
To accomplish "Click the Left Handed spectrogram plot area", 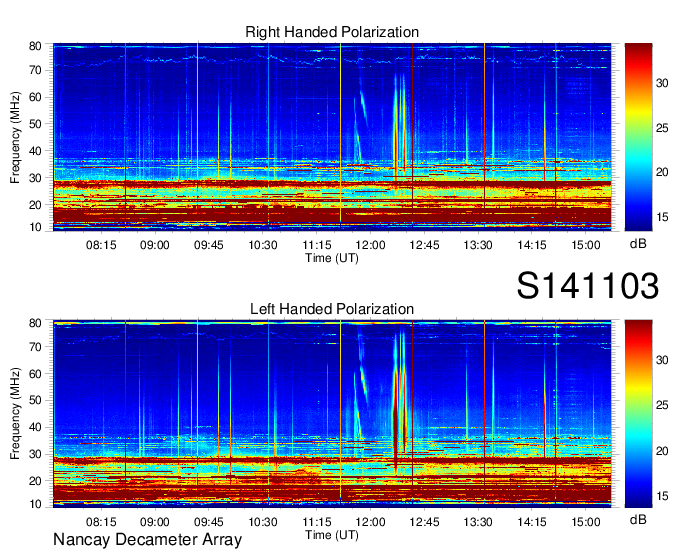I will 332,414.
